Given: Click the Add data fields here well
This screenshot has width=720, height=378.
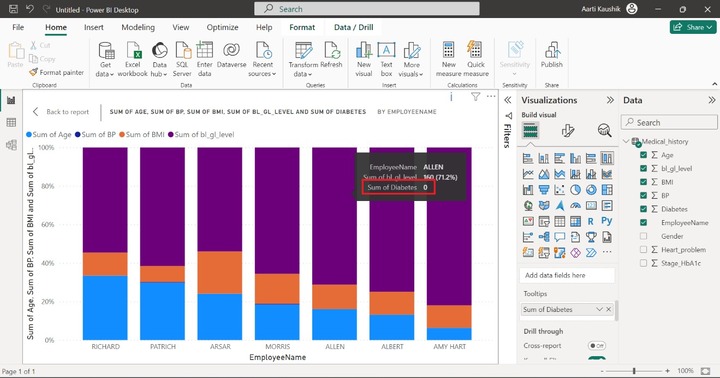Looking at the screenshot, I should pyautogui.click(x=568, y=275).
